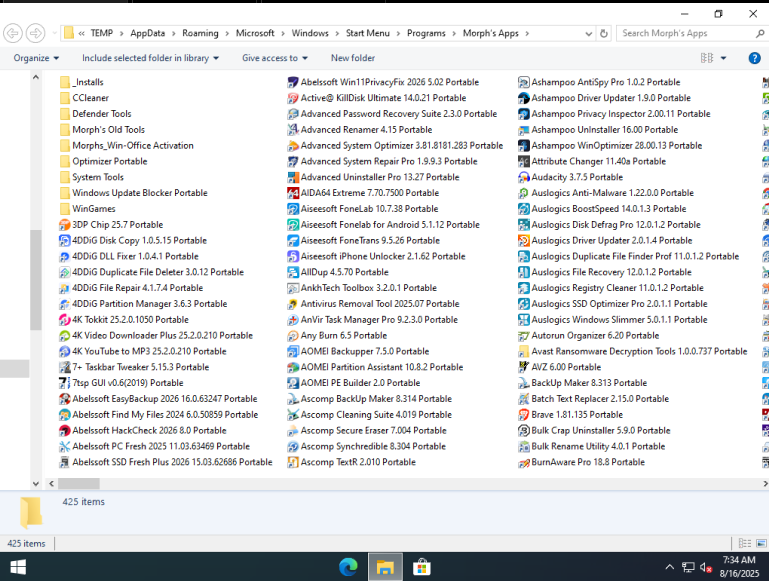The image size is (769, 581).
Task: Click the navigation pane scroll down arrow
Action: (36, 483)
